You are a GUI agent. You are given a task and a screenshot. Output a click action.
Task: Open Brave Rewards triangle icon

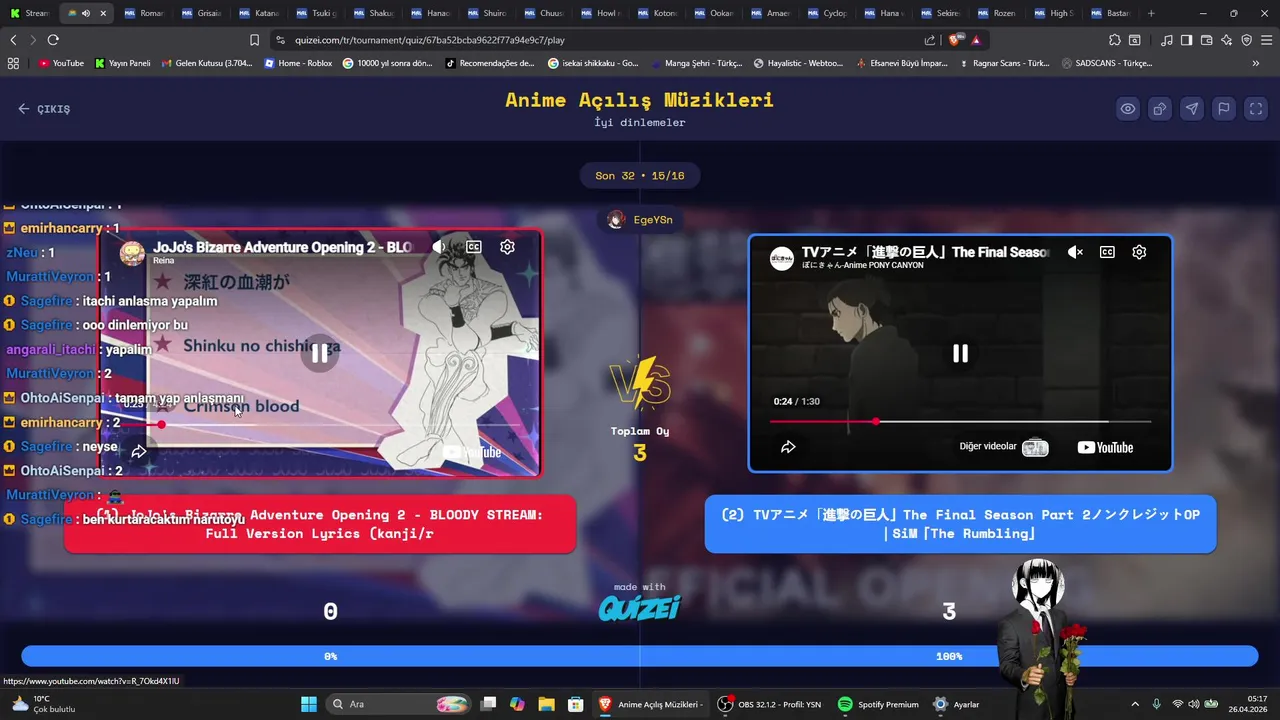tap(976, 40)
